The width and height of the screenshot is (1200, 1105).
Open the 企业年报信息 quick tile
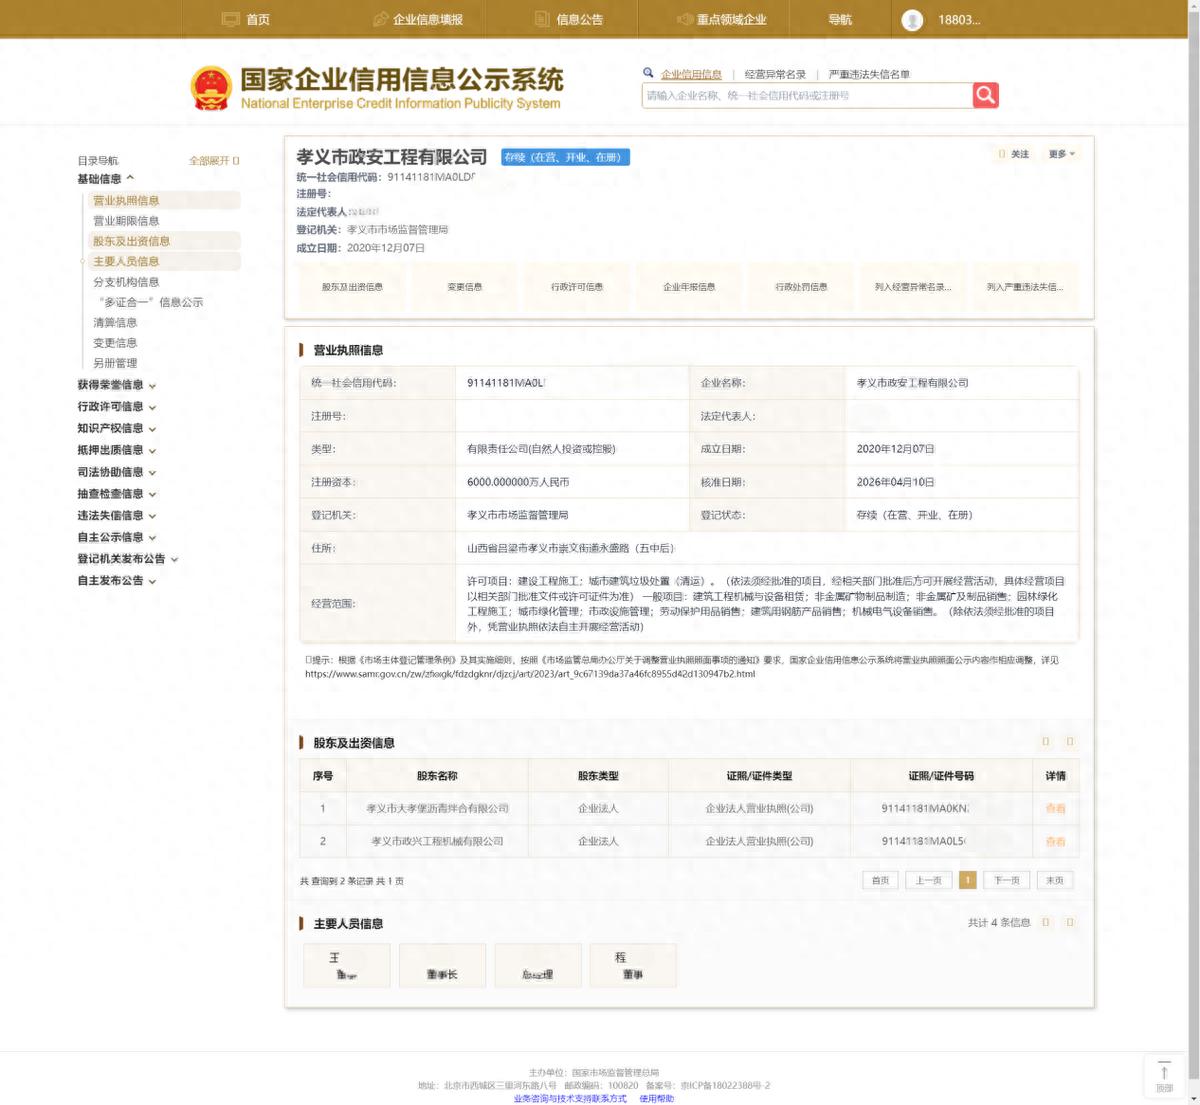click(689, 287)
